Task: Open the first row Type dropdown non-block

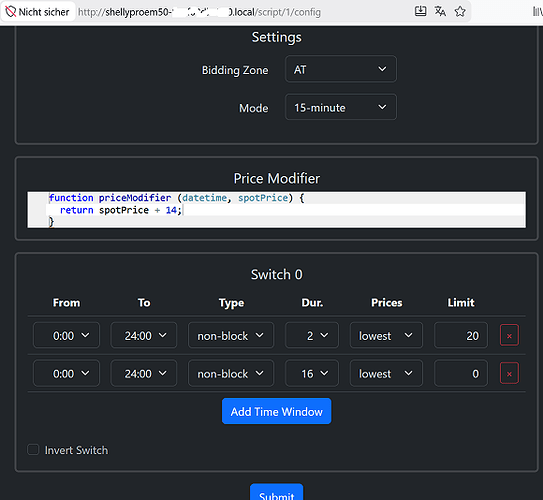Action: click(231, 335)
